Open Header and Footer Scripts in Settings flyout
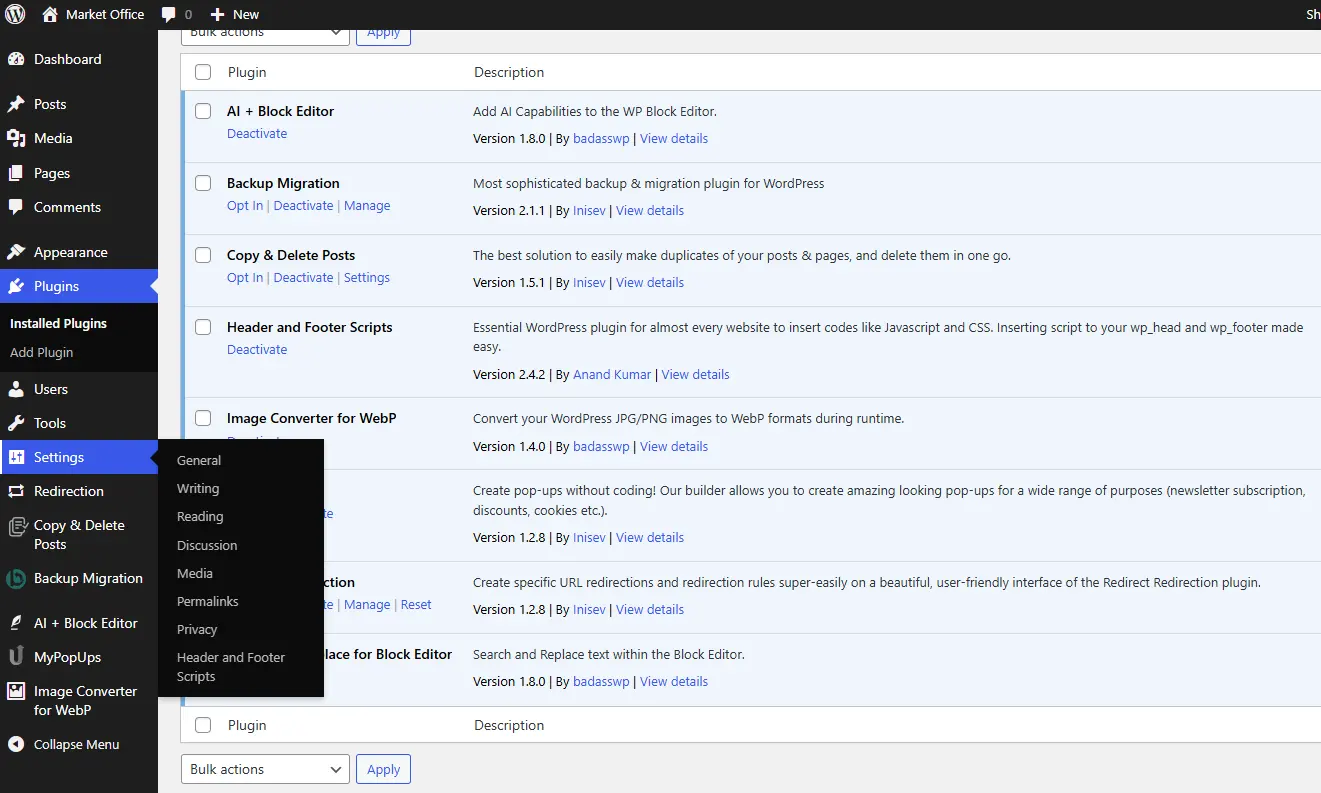The height and width of the screenshot is (793, 1321). (x=231, y=667)
